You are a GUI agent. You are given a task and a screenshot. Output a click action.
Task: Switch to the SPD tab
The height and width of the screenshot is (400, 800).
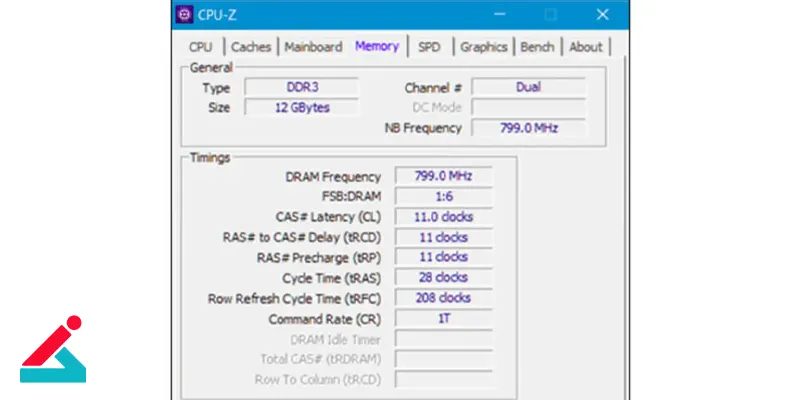429,47
